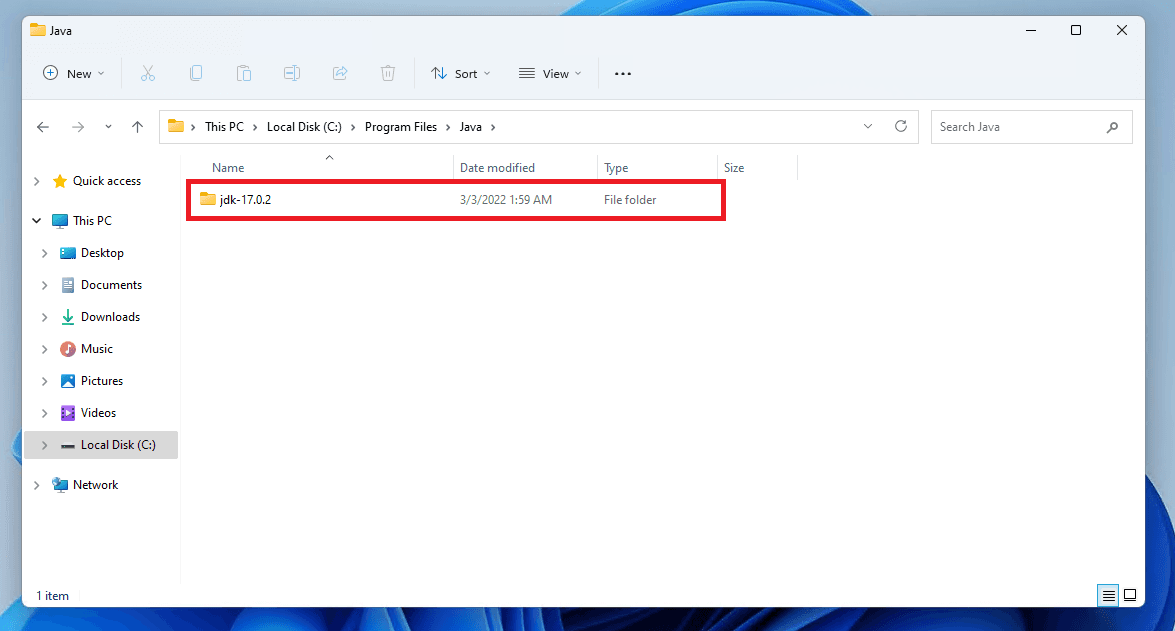The width and height of the screenshot is (1175, 631).
Task: Navigate to Local Disk (C:) breadcrumb
Action: coord(304,127)
